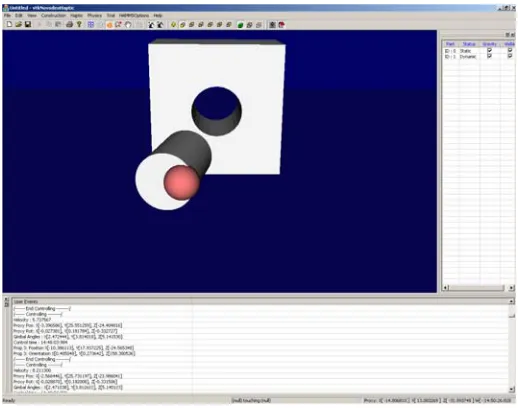Click the red icon ending the toolbar

282,25
